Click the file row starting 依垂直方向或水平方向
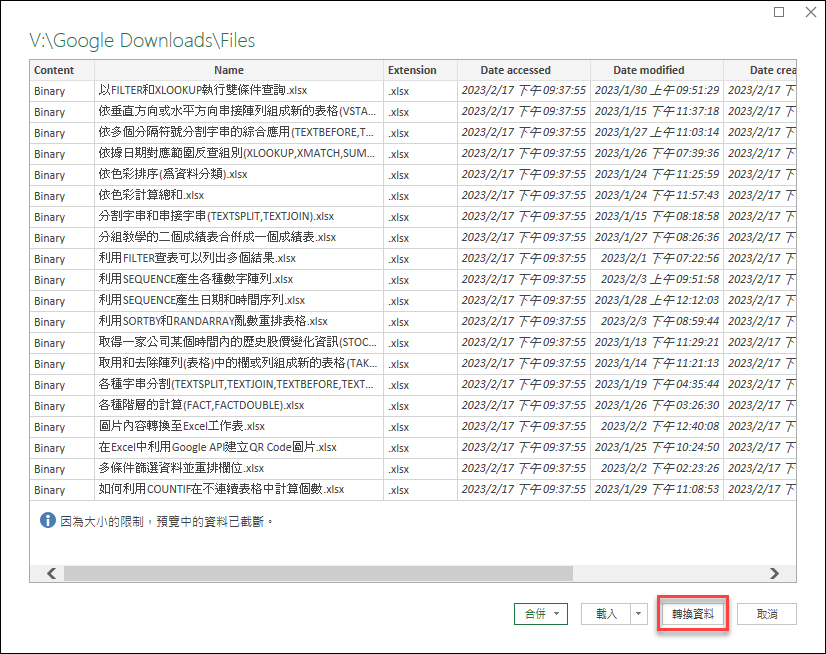The width and height of the screenshot is (826, 654). tap(237, 111)
